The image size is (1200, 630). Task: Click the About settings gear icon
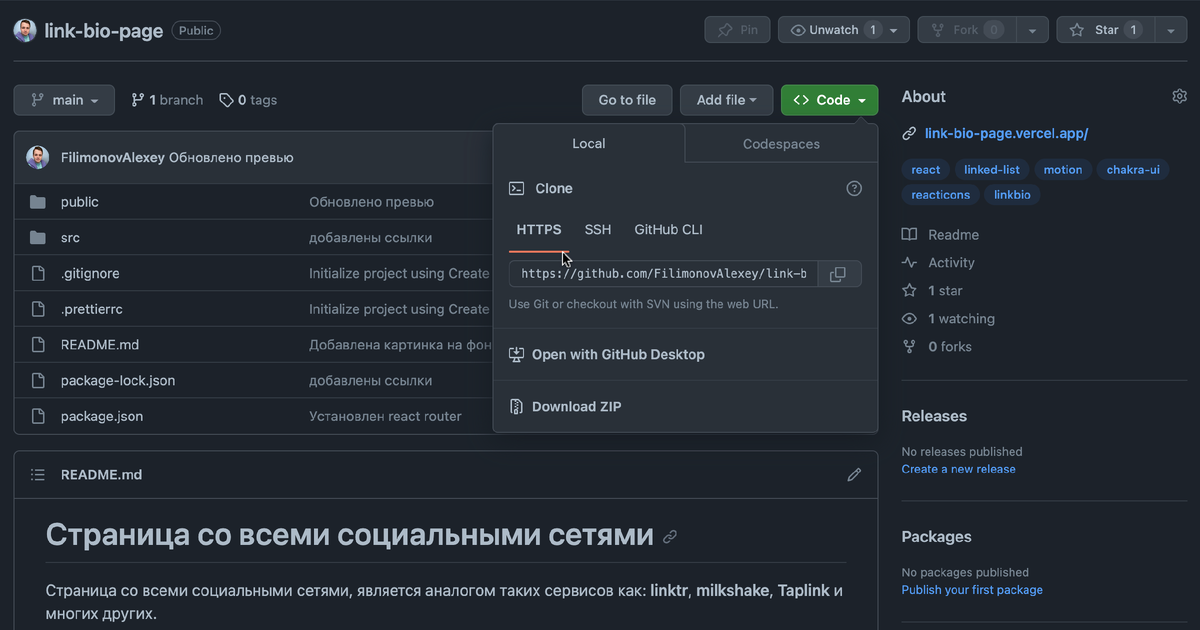[1179, 96]
